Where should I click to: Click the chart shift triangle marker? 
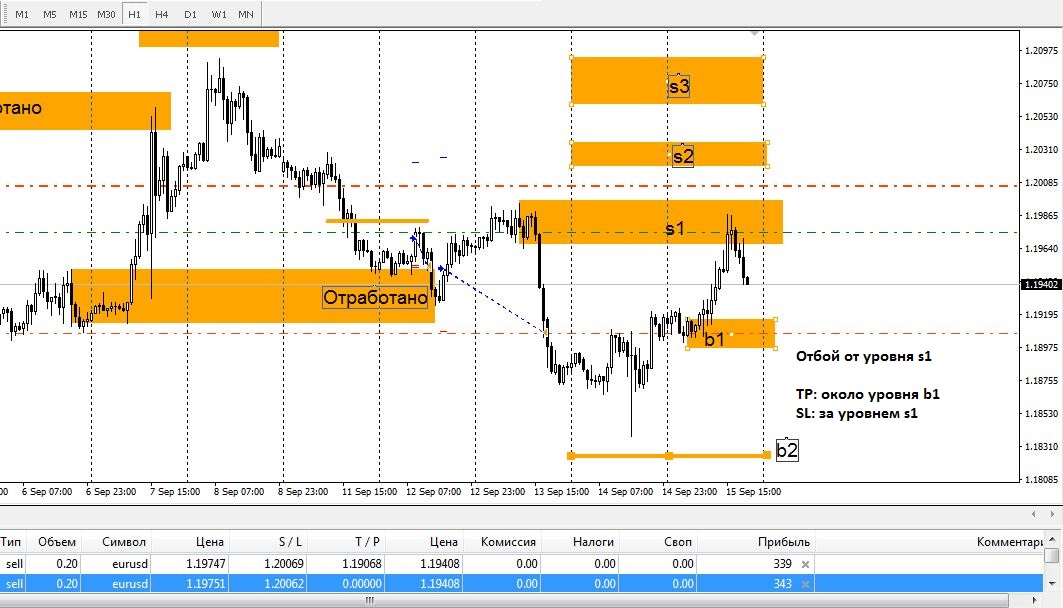pyautogui.click(x=754, y=33)
